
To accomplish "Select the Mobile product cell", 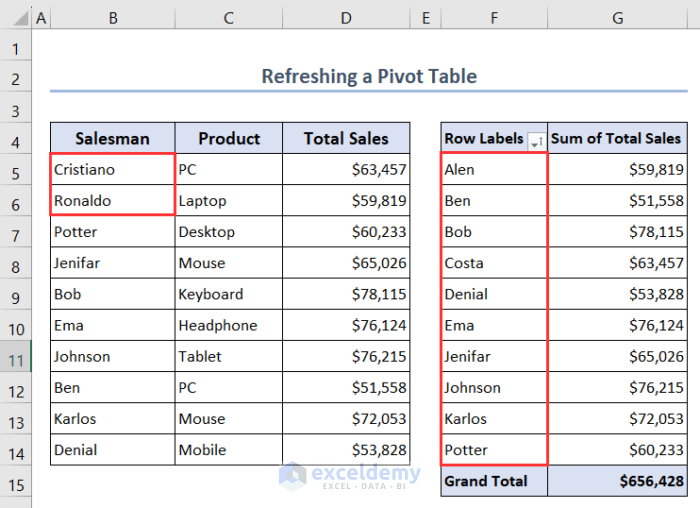I will [229, 450].
